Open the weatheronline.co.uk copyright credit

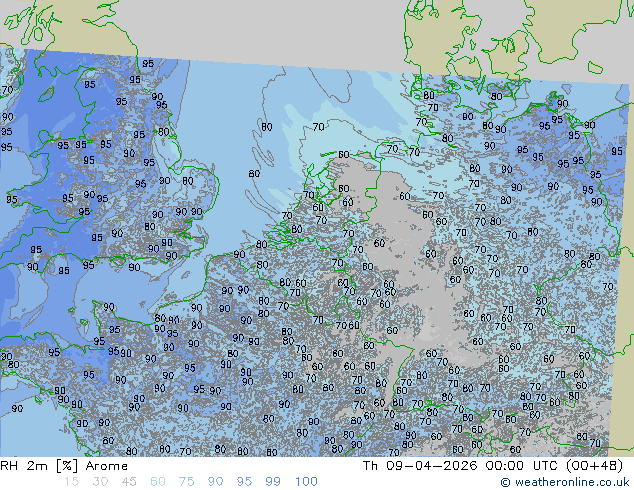[565, 482]
